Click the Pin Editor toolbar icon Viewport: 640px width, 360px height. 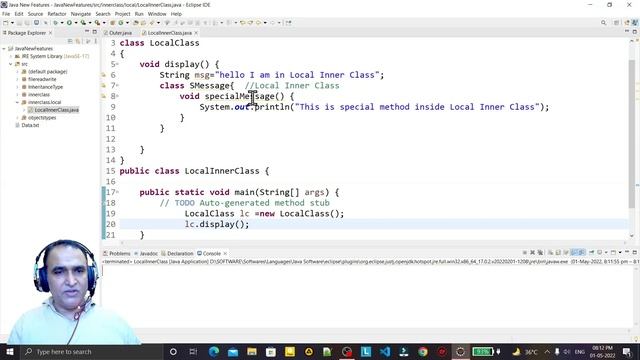(x=289, y=23)
